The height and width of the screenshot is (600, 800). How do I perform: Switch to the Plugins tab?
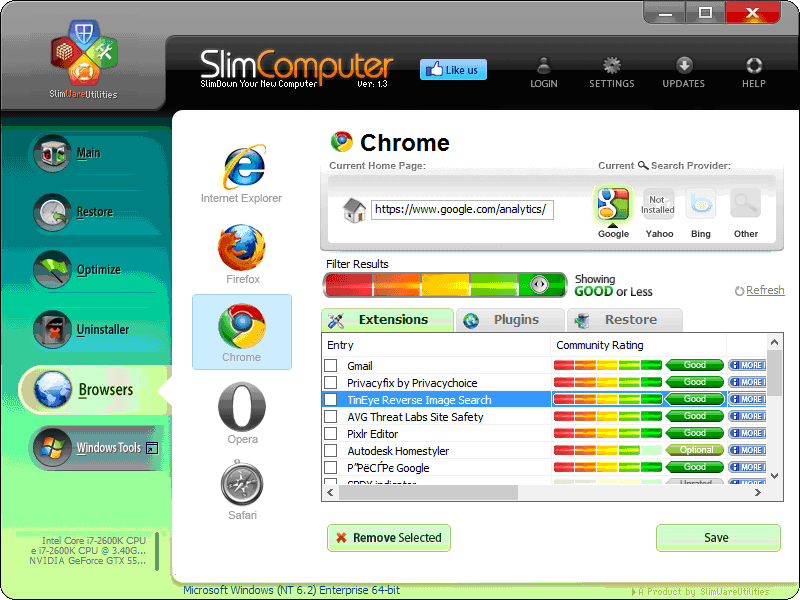coord(510,320)
